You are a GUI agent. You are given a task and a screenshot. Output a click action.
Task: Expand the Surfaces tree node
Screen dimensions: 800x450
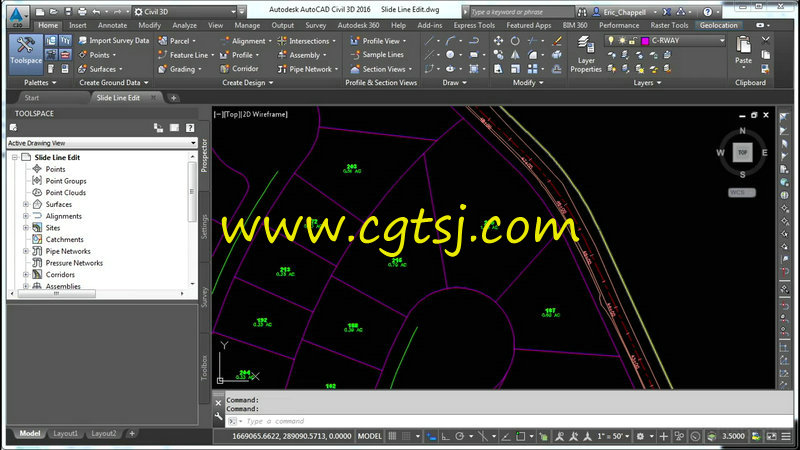26,204
